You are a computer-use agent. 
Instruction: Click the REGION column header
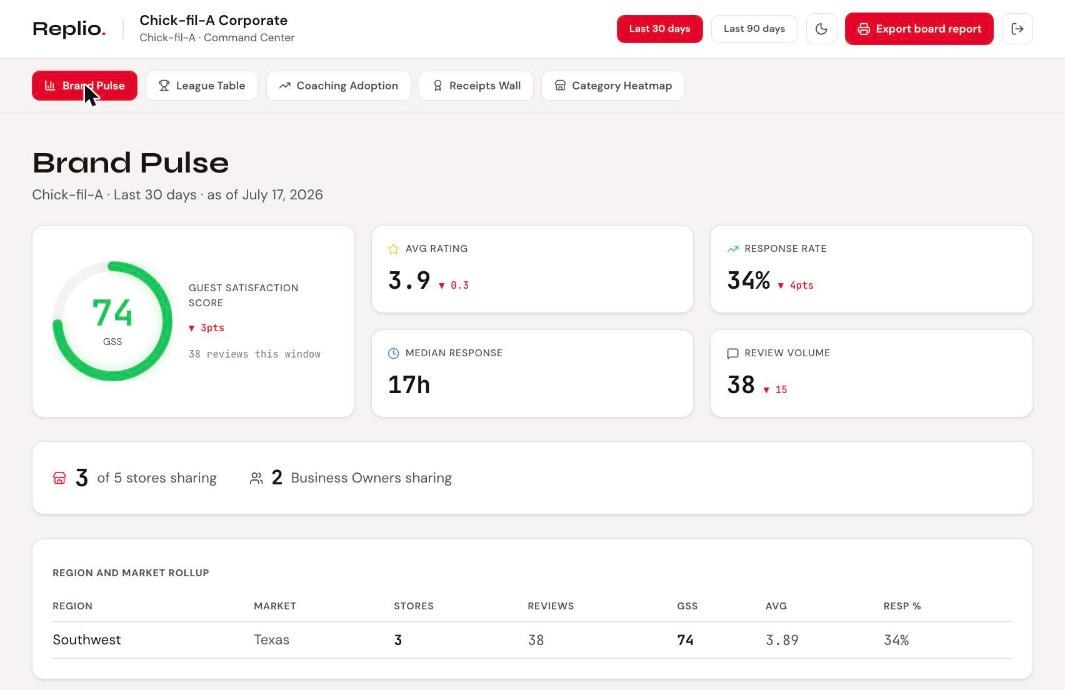[x=73, y=606]
